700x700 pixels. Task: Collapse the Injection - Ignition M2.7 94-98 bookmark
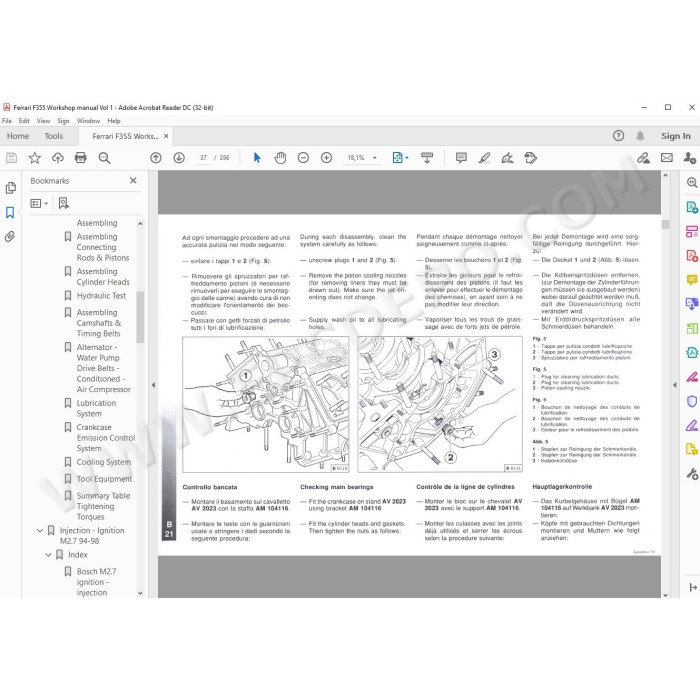40,530
